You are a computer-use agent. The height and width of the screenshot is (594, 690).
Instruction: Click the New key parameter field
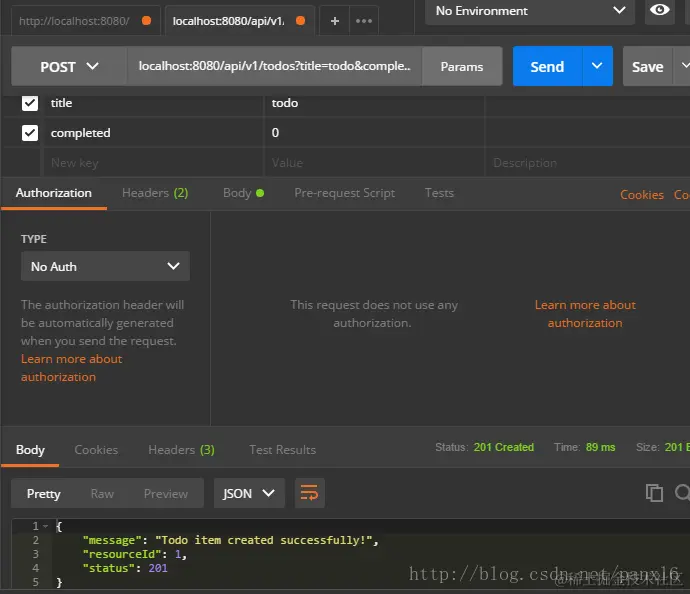(x=154, y=163)
